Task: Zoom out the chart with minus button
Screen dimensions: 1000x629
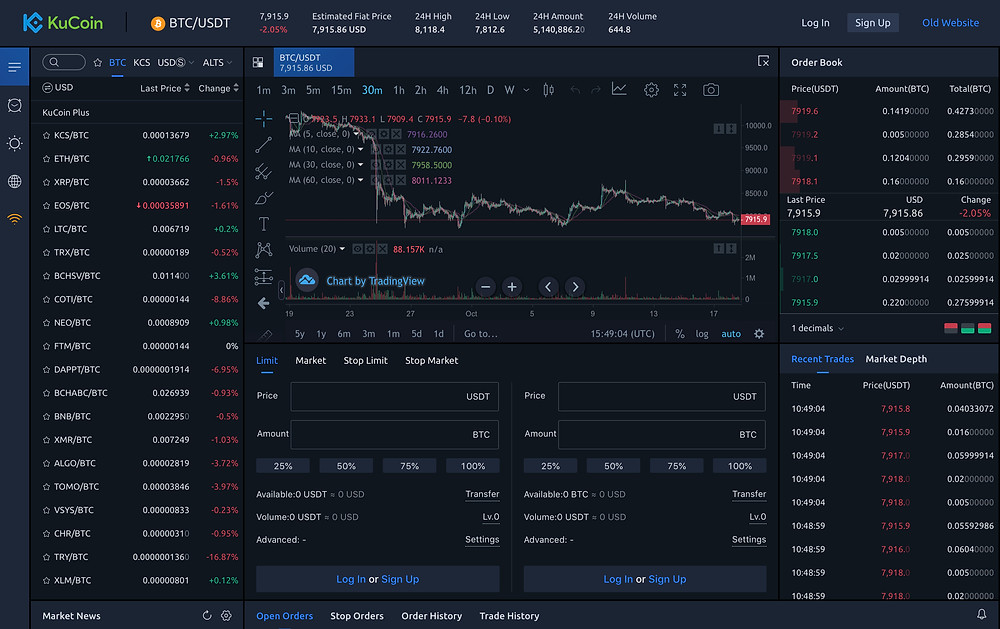Action: click(x=485, y=287)
